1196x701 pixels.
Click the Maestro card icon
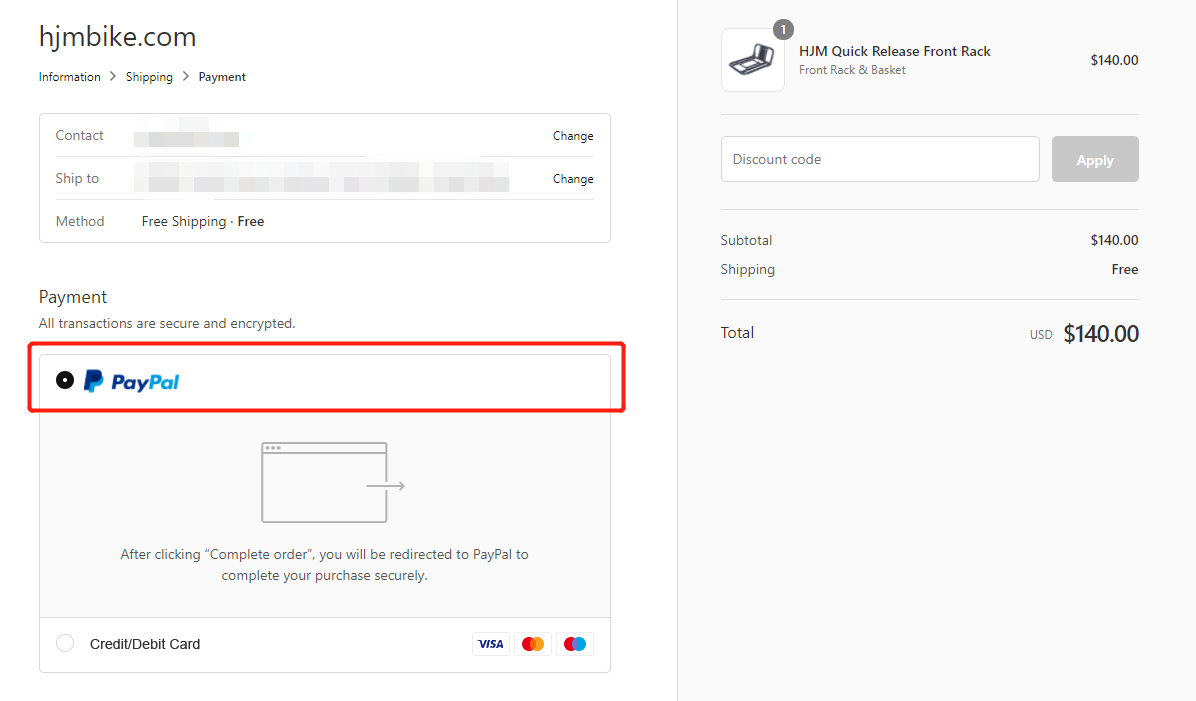574,644
